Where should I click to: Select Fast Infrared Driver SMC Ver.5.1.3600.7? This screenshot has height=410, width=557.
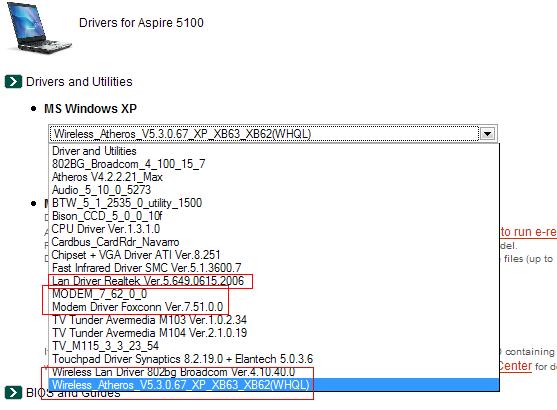tap(274, 268)
